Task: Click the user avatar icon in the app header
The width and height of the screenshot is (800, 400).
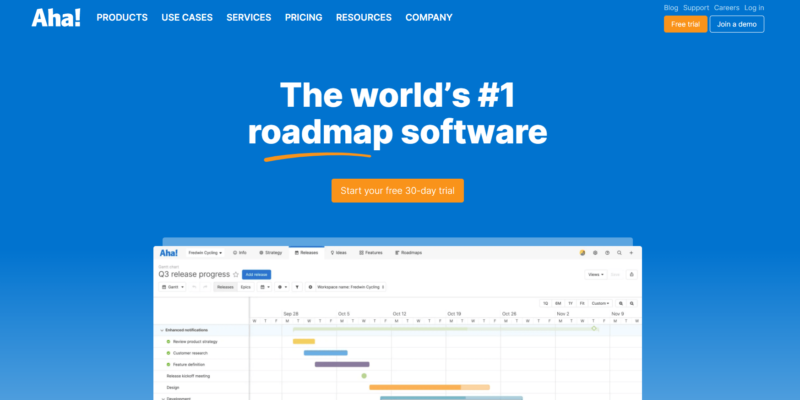Action: pos(582,253)
